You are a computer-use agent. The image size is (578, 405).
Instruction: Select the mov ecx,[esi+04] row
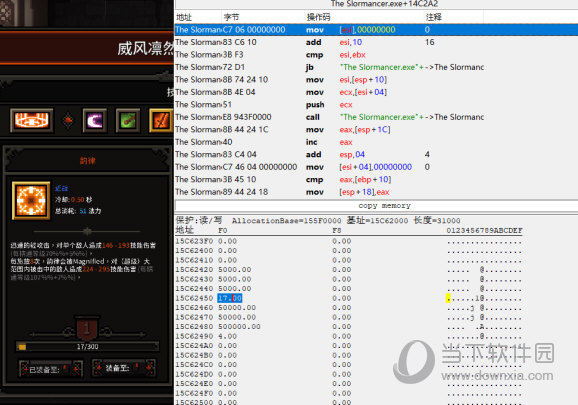[x=376, y=92]
